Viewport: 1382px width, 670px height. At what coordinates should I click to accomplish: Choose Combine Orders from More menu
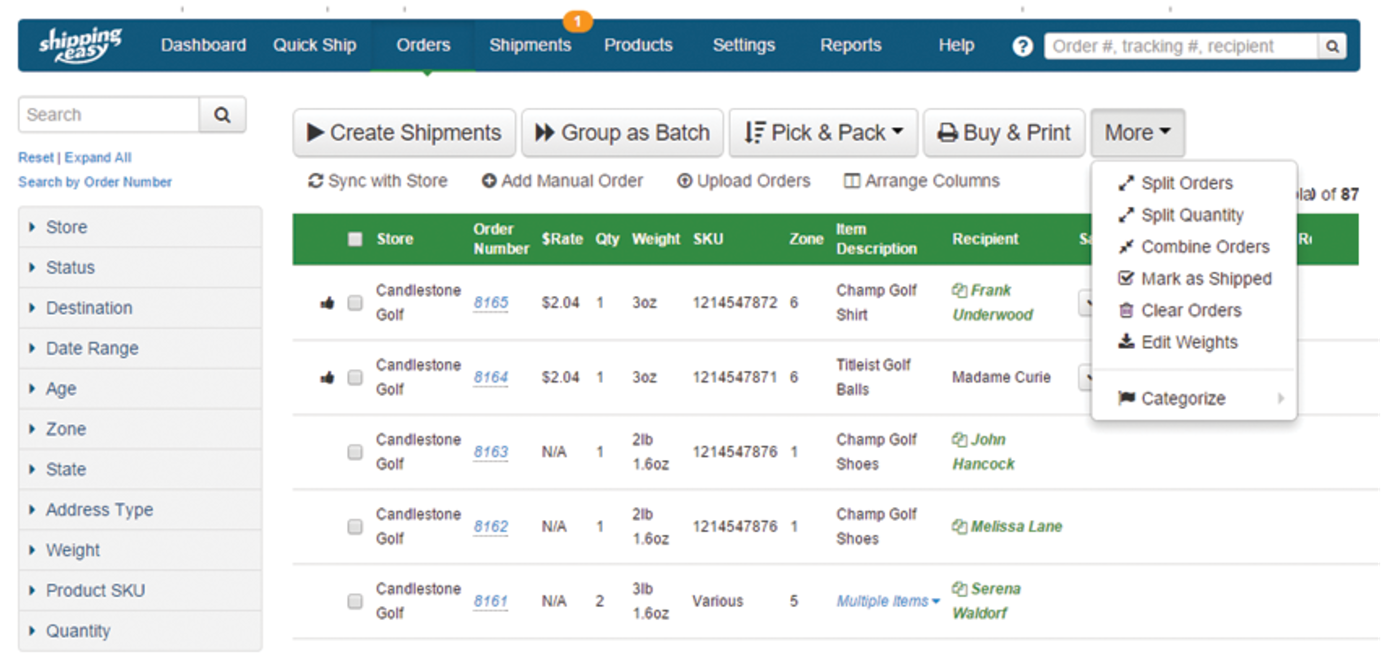tap(1204, 247)
